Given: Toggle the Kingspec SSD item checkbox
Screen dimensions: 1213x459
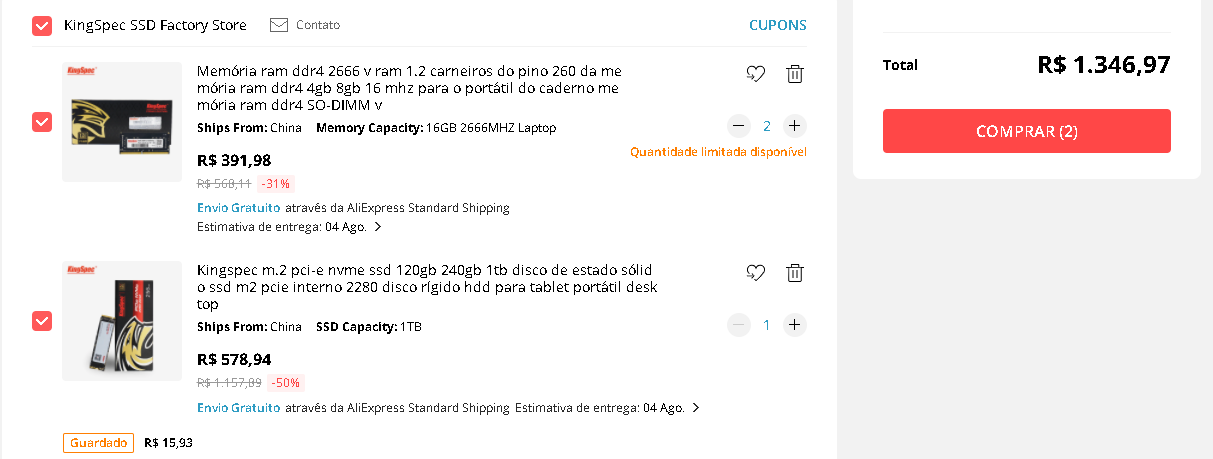Looking at the screenshot, I should pos(42,321).
